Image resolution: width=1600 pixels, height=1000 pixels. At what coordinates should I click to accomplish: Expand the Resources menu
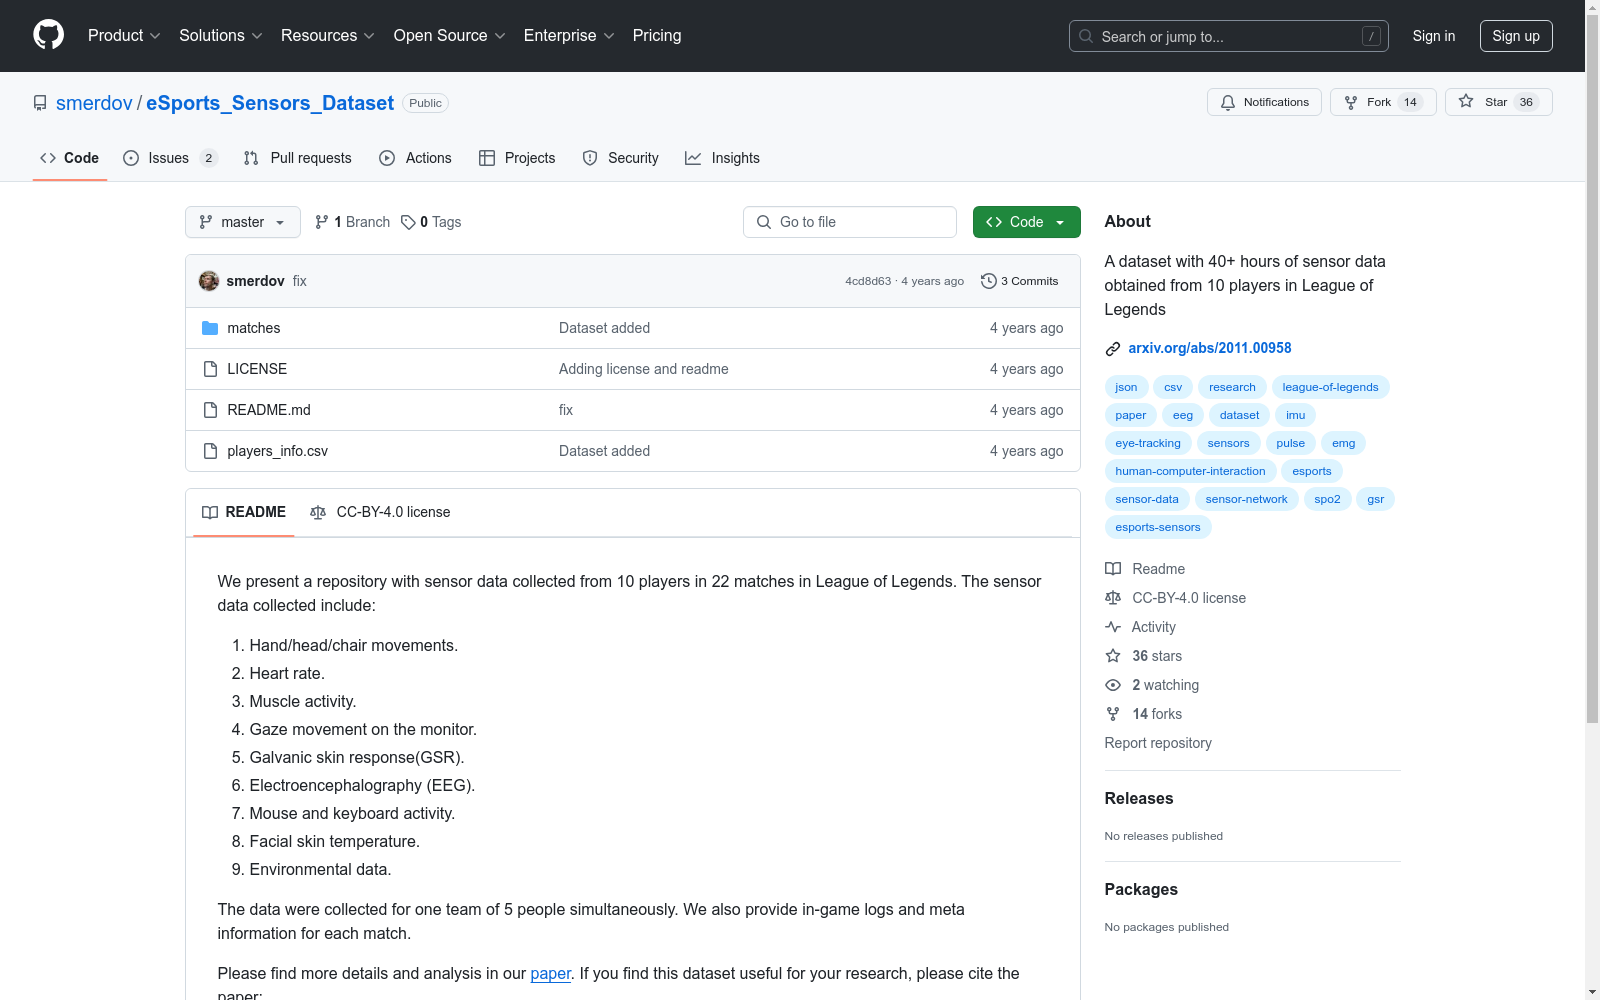tap(328, 36)
